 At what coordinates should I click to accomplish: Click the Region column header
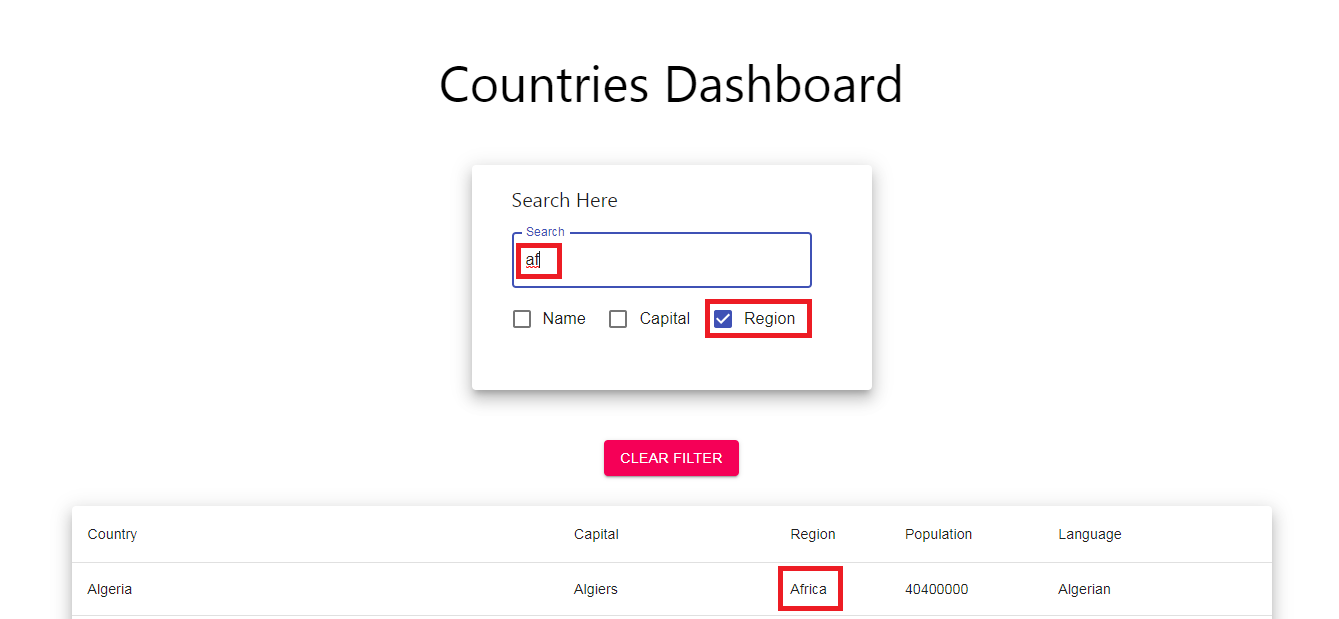[813, 534]
